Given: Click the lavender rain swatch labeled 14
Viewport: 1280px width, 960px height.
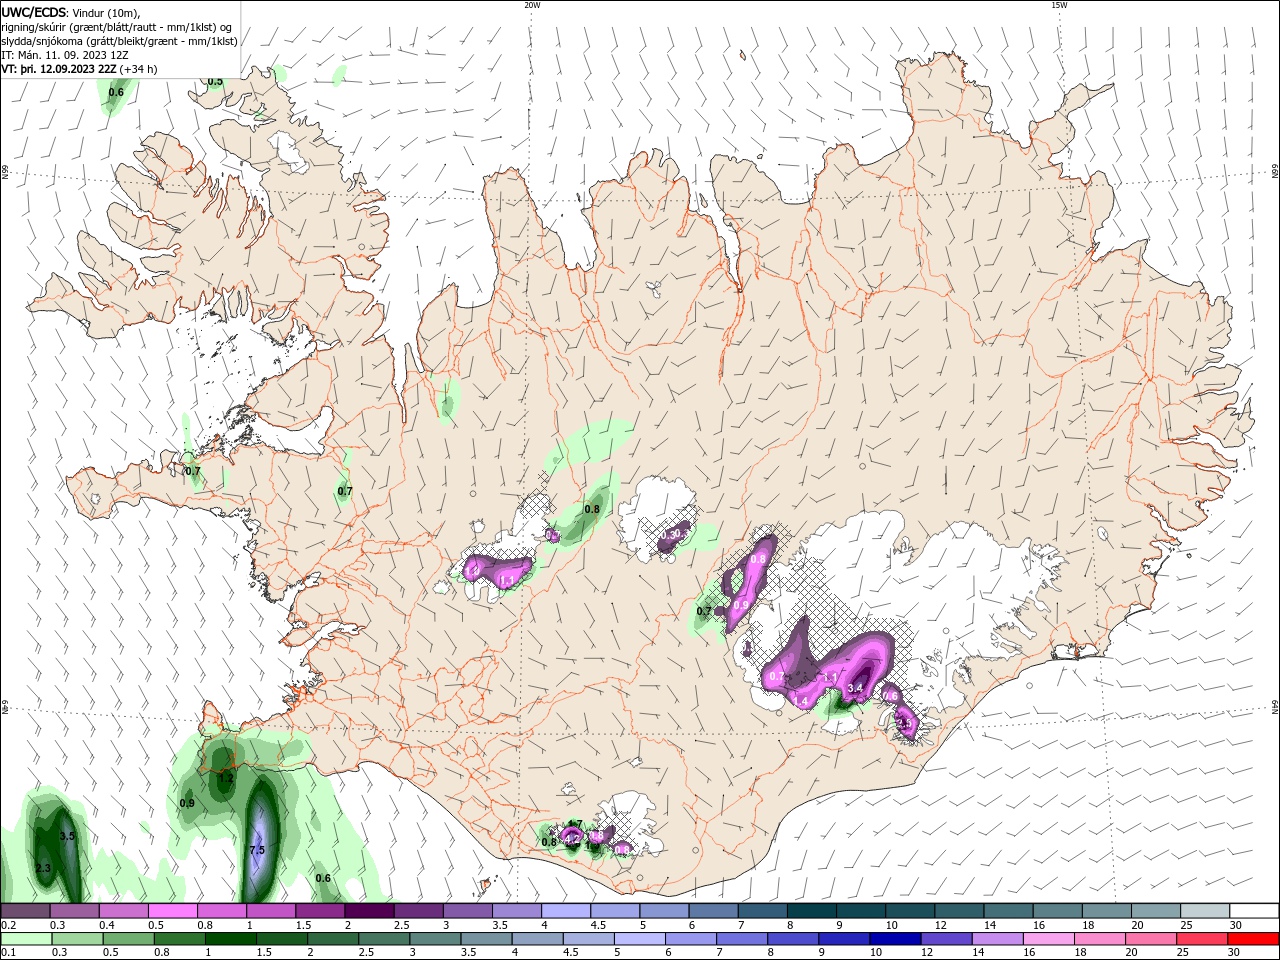Looking at the screenshot, I should (x=997, y=939).
